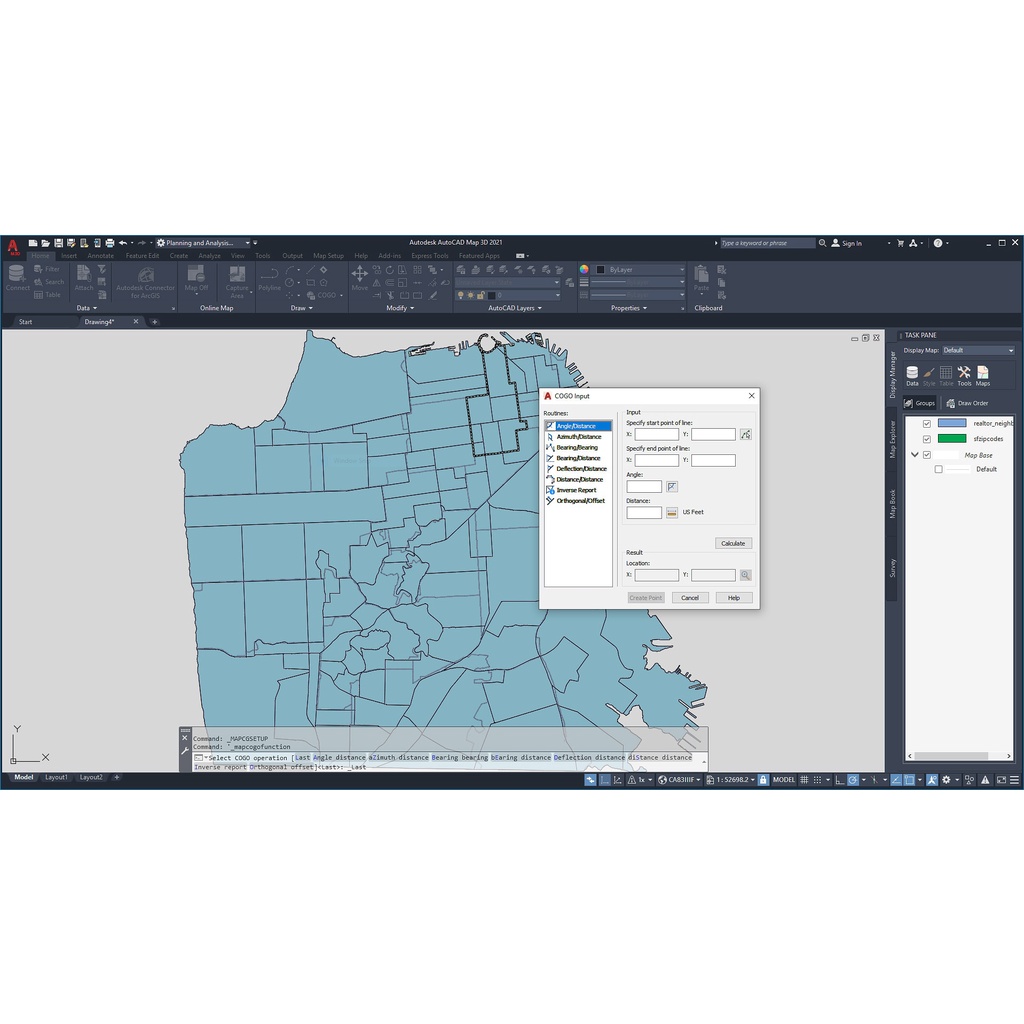
Task: Click the Sign In button
Action: point(846,243)
